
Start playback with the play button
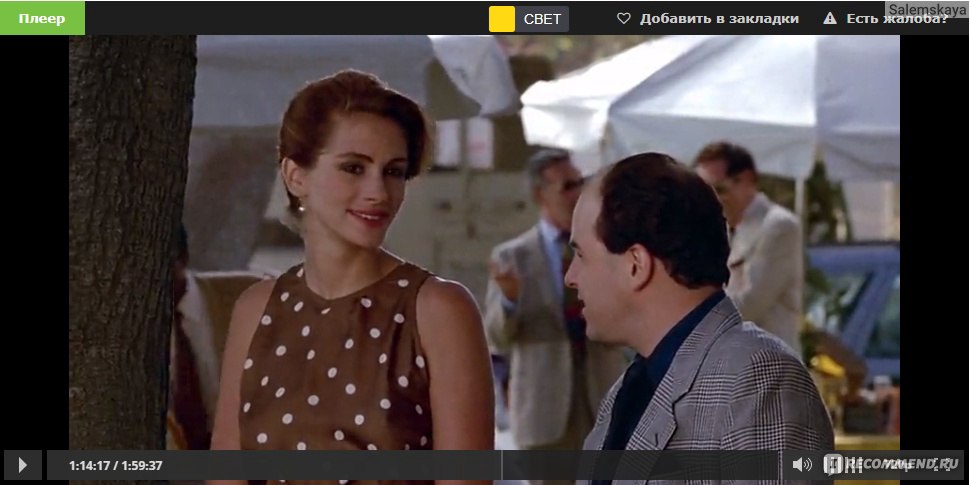[23, 465]
